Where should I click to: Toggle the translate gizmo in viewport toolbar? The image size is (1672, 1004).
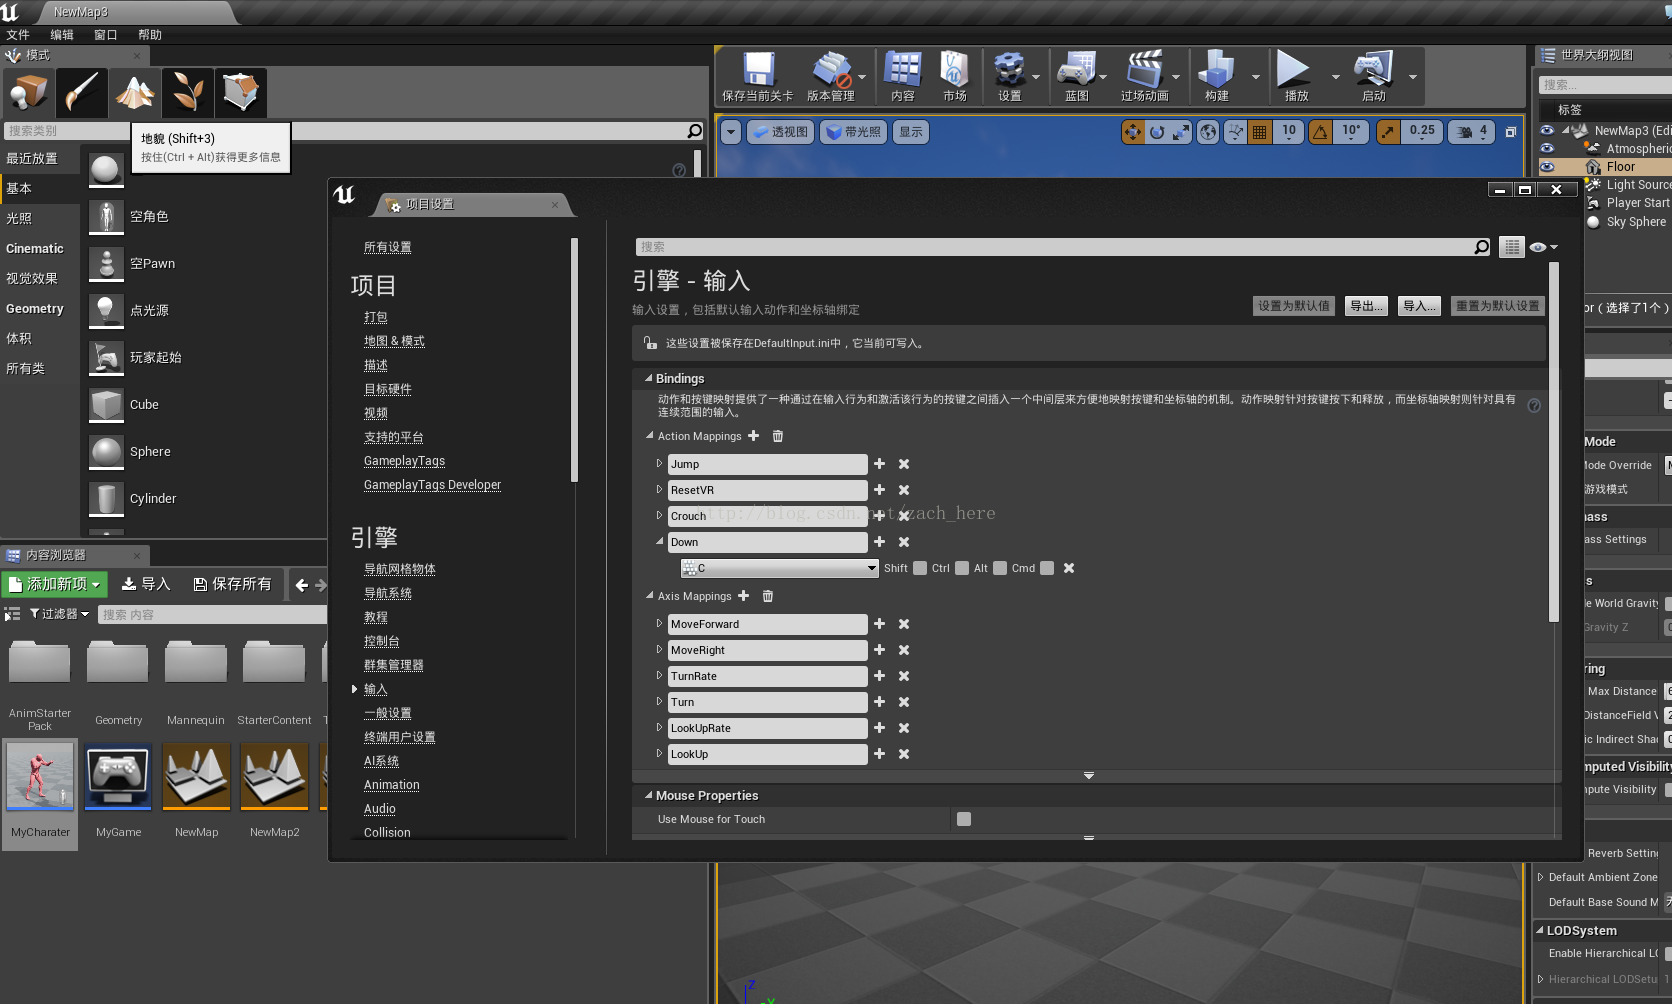(1133, 132)
